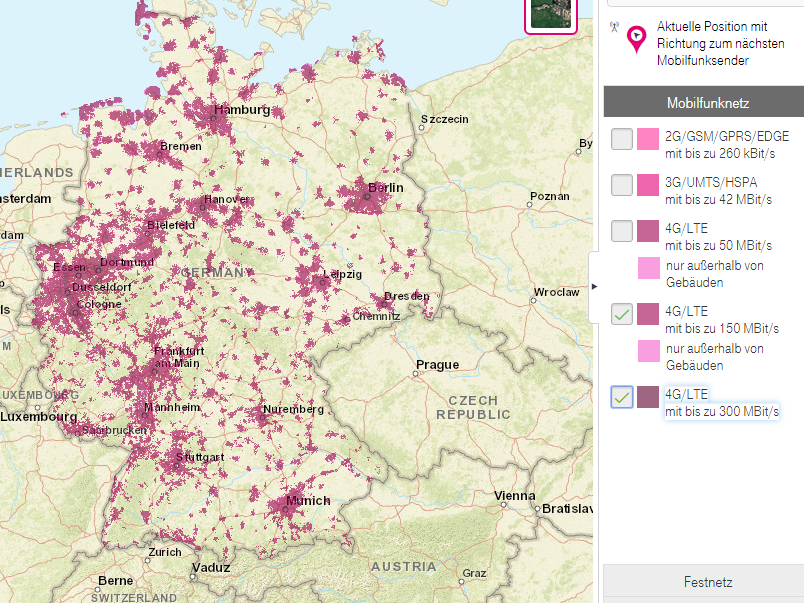The image size is (804, 603).
Task: Click the Stuttgart city label on the map
Action: pos(200,457)
